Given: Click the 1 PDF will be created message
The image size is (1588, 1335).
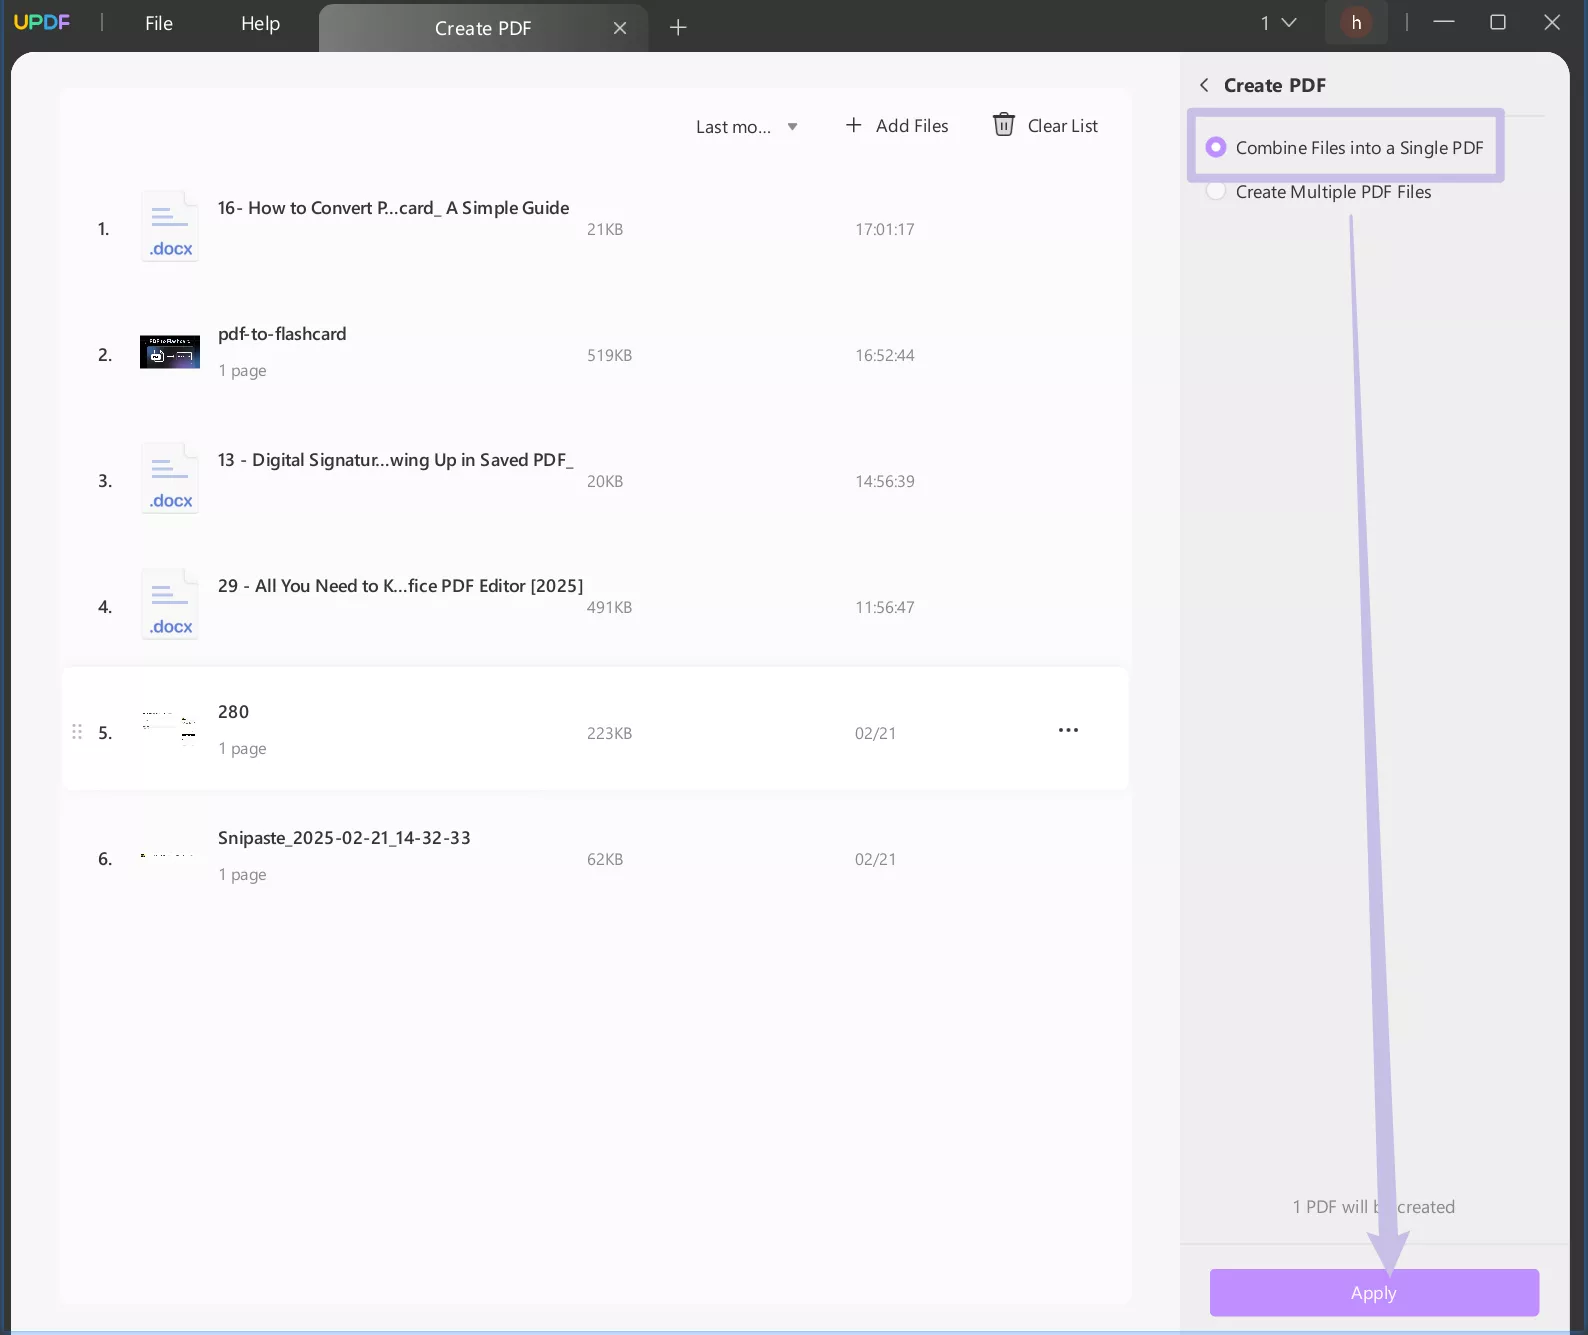Looking at the screenshot, I should tap(1374, 1206).
